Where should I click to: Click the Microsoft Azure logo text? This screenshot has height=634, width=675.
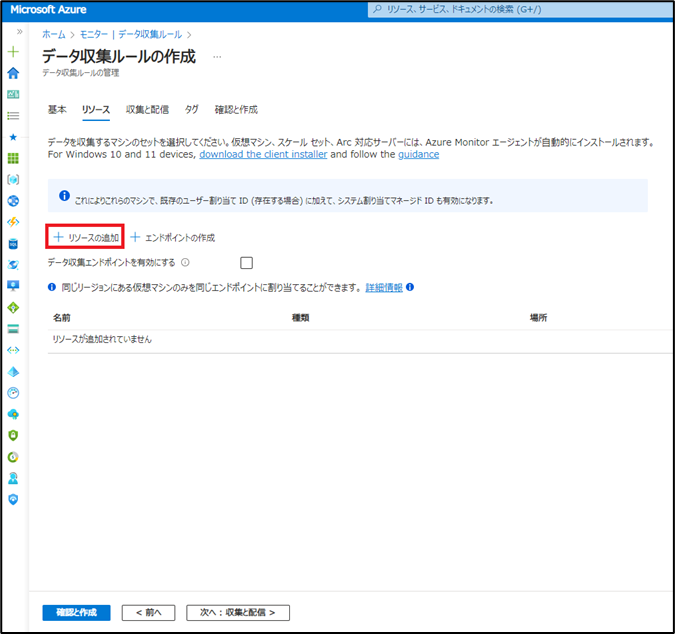(48, 9)
